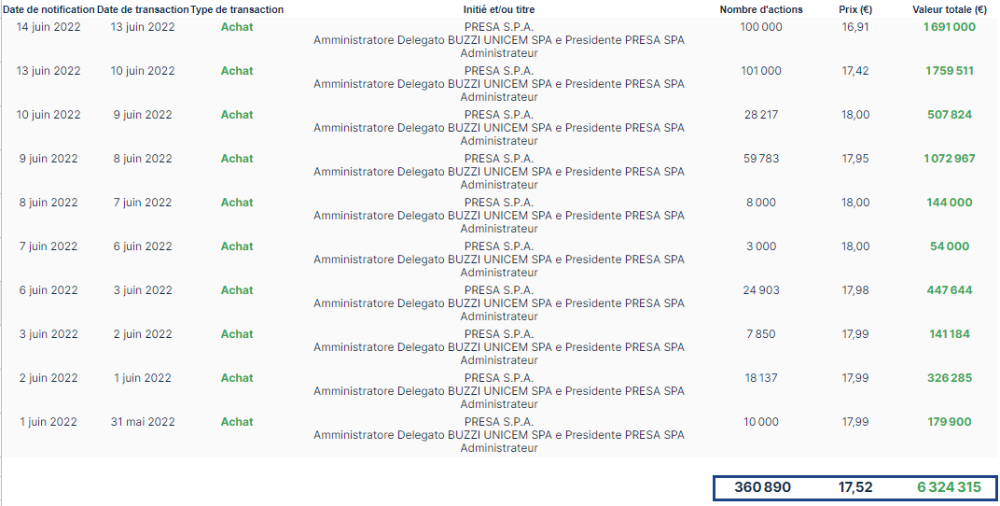Select the 'Type de transaction' column header
This screenshot has height=506, width=1000.
click(237, 9)
